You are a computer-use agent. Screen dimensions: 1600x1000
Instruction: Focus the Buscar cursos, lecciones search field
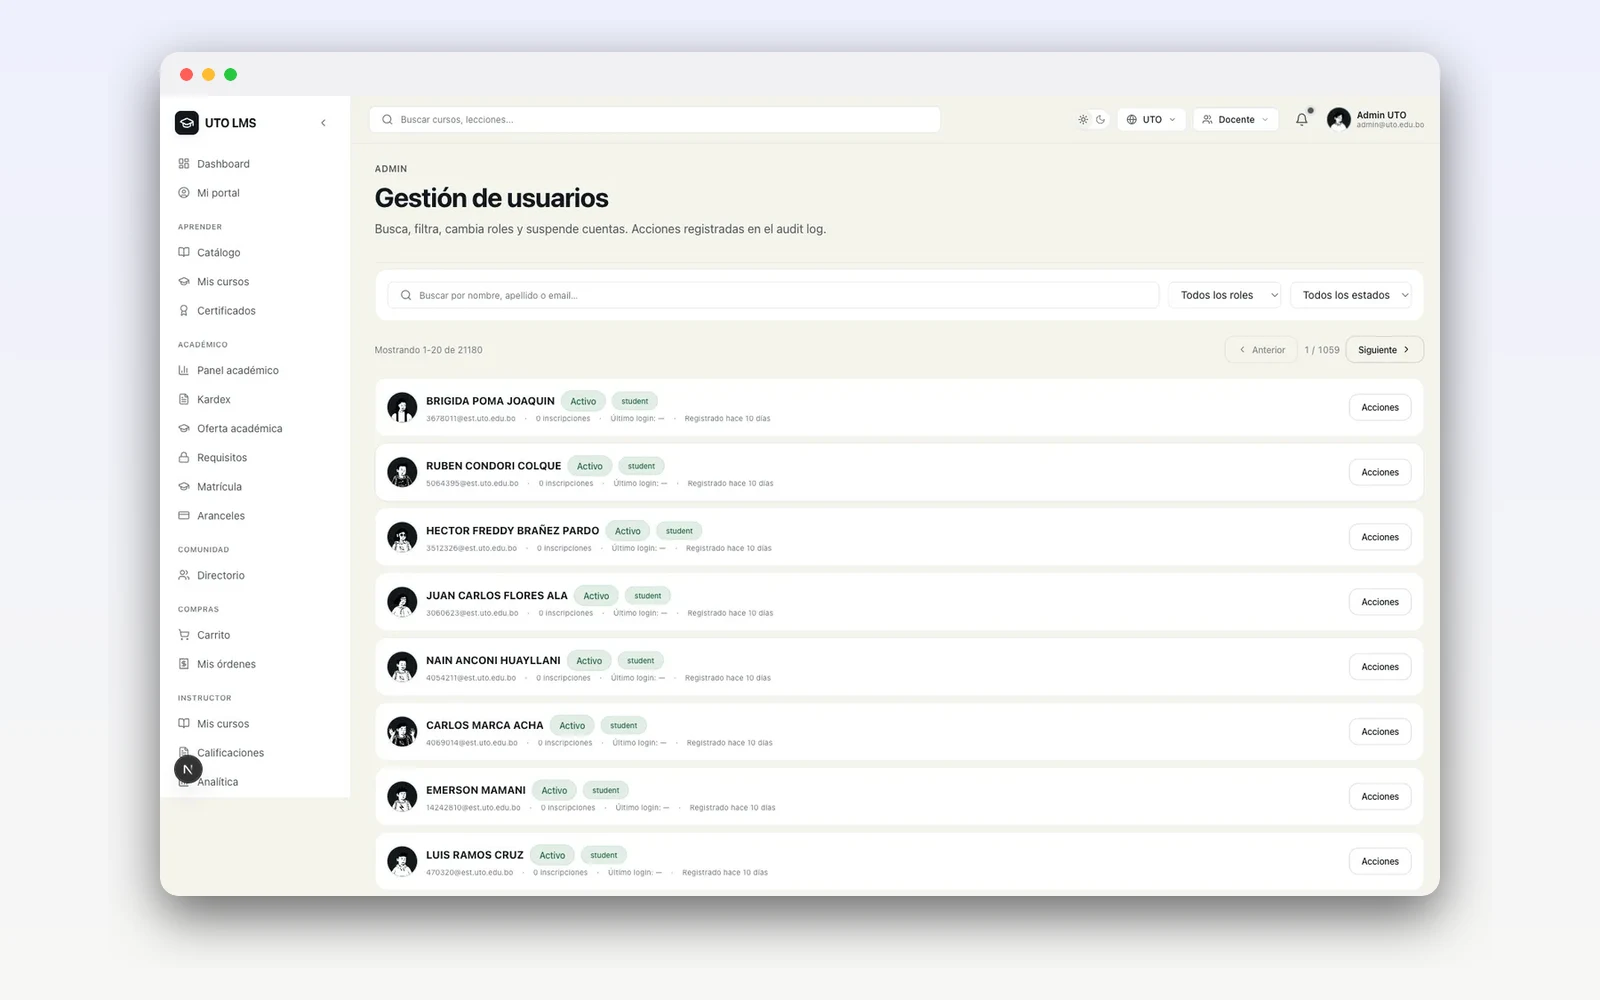click(x=655, y=120)
